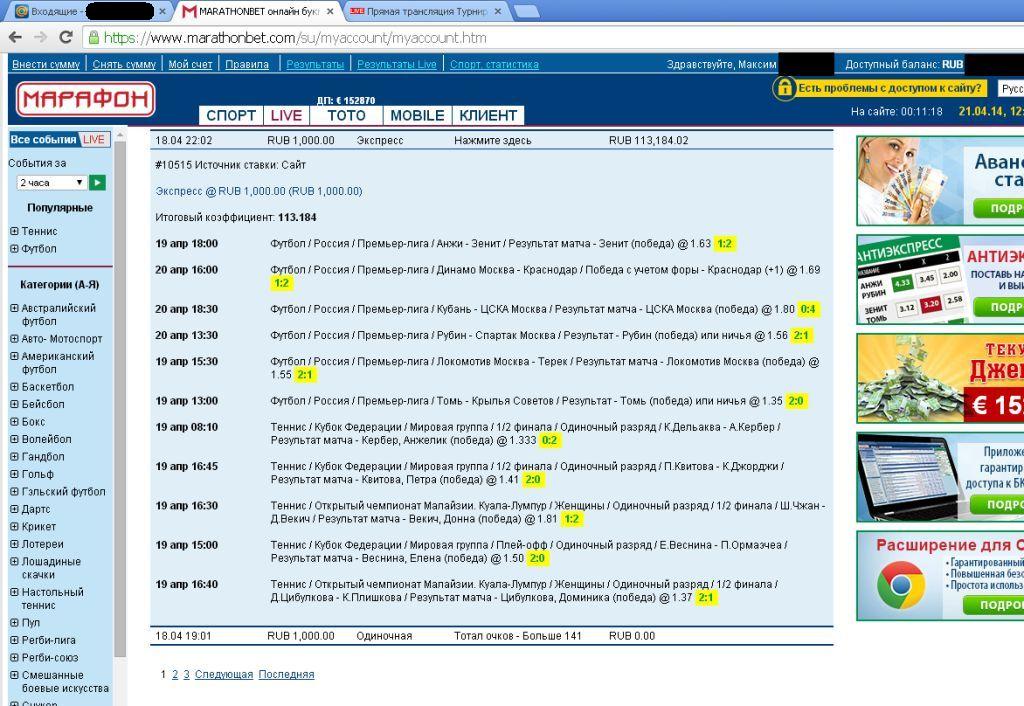Expand the Регби-лига category

pos(14,639)
